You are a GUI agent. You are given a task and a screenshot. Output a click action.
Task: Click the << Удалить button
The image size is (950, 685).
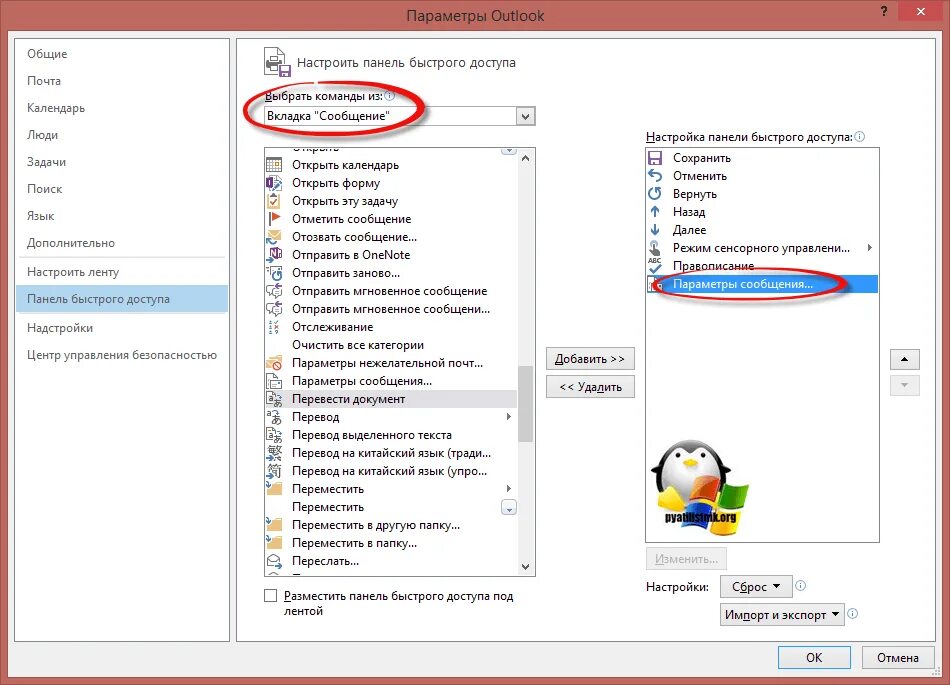(590, 387)
